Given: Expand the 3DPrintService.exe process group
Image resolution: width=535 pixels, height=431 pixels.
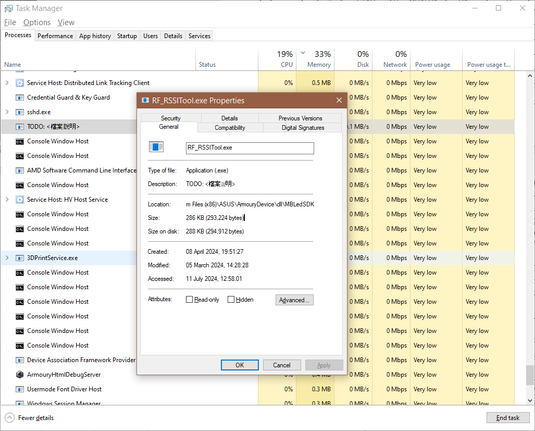Looking at the screenshot, I should click(x=7, y=258).
